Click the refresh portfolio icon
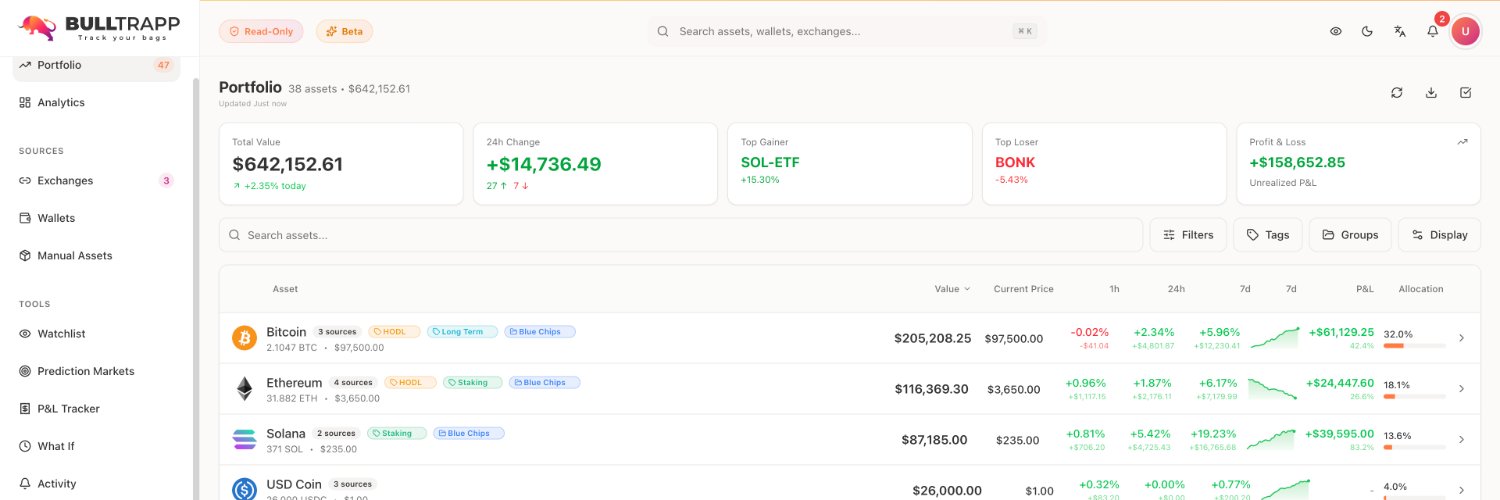Viewport: 1500px width, 500px height. pos(1397,93)
